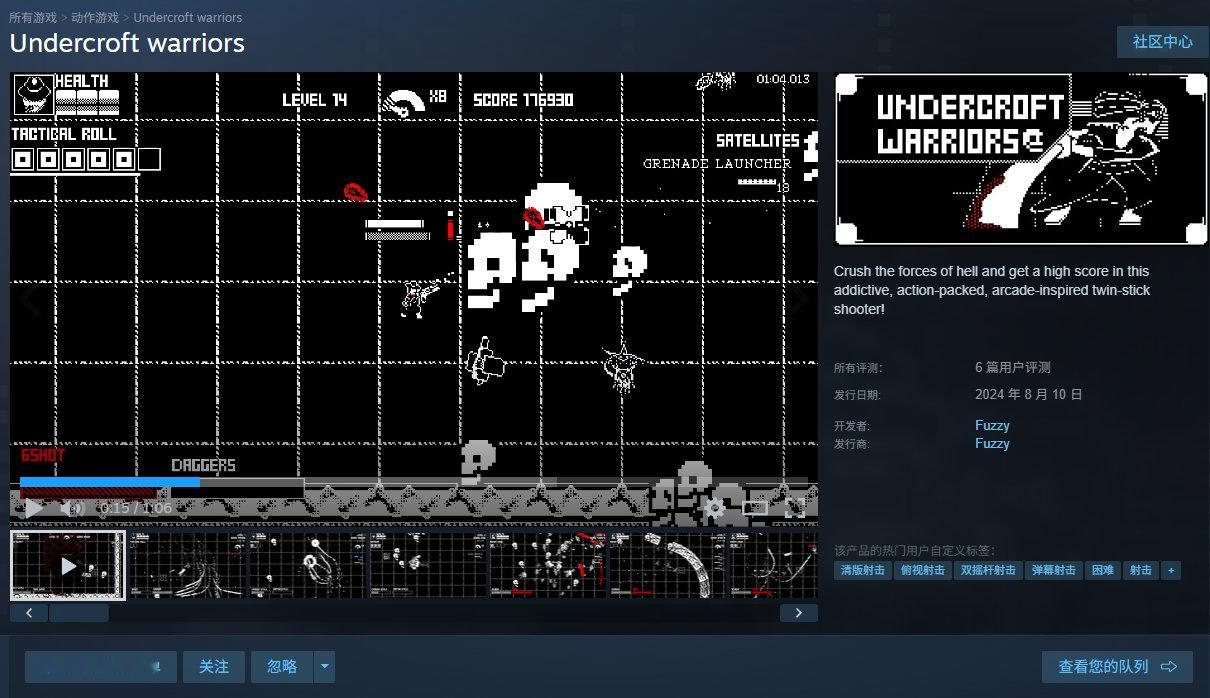The width and height of the screenshot is (1210, 698).
Task: Select the 困难 tag
Action: (1103, 570)
